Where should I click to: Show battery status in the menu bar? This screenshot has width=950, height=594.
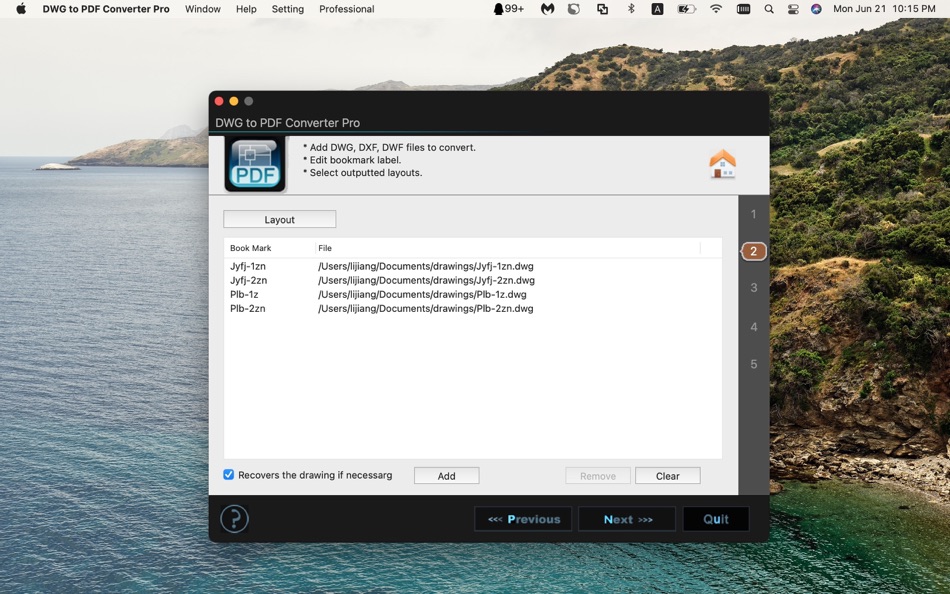tap(686, 8)
